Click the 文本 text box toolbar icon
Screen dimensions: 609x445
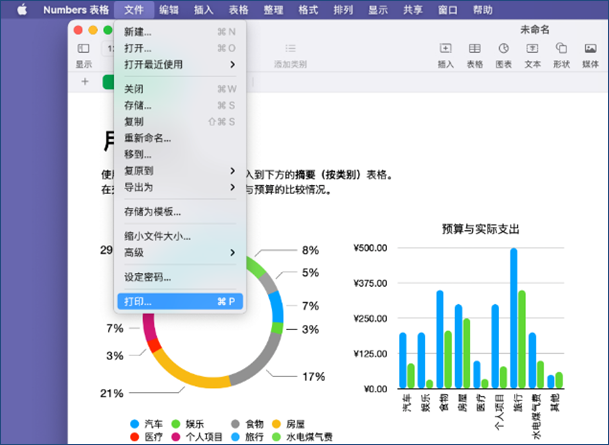[x=532, y=49]
